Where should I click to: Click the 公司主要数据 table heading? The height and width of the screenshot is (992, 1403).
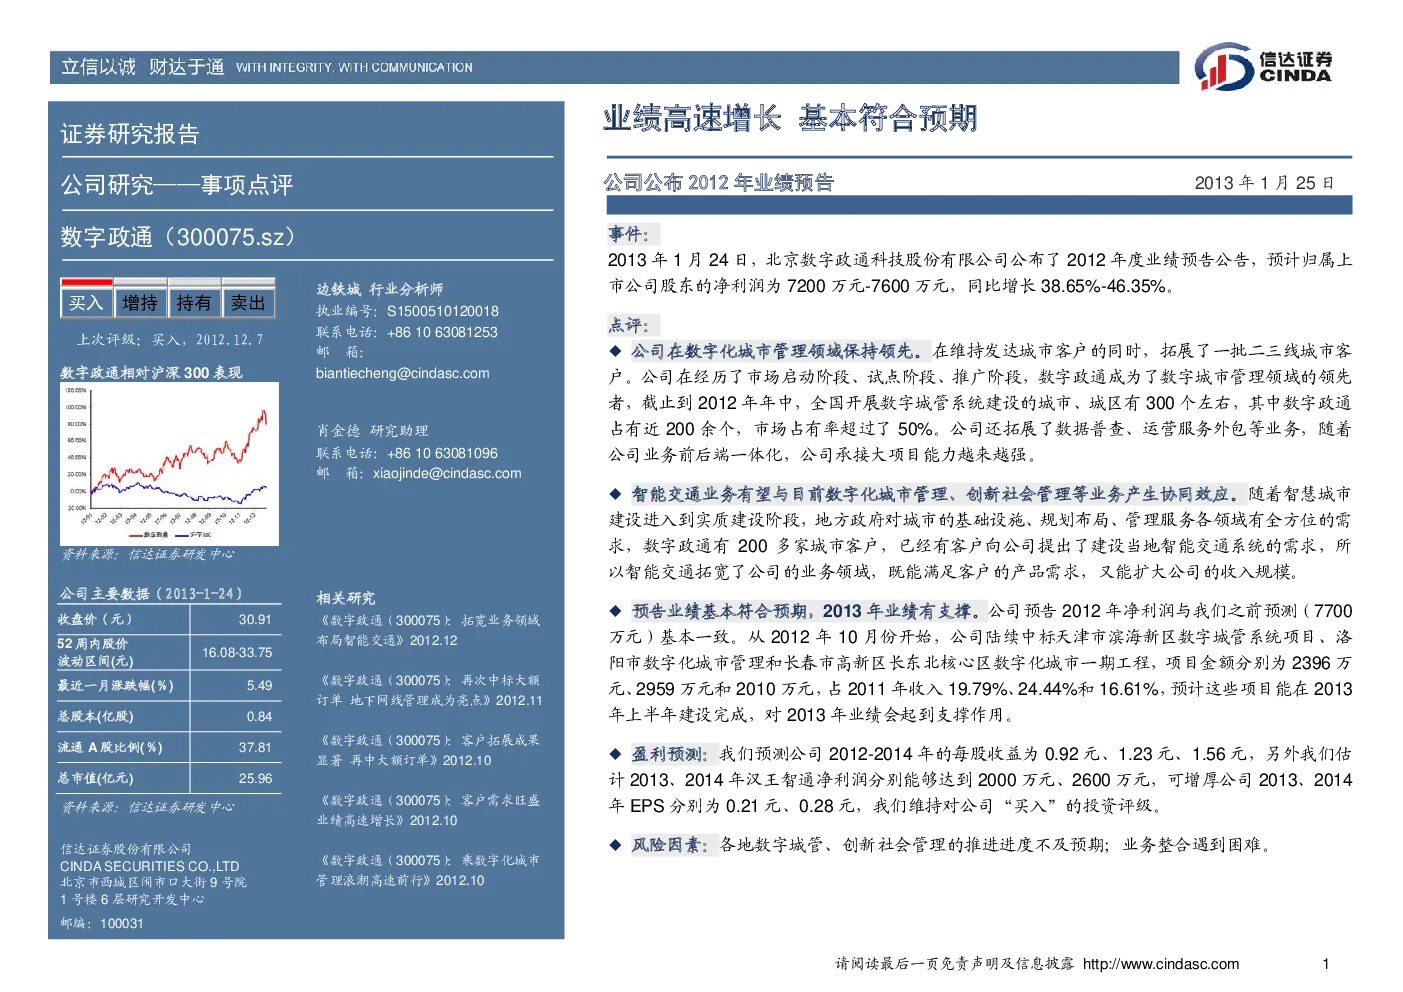click(150, 593)
